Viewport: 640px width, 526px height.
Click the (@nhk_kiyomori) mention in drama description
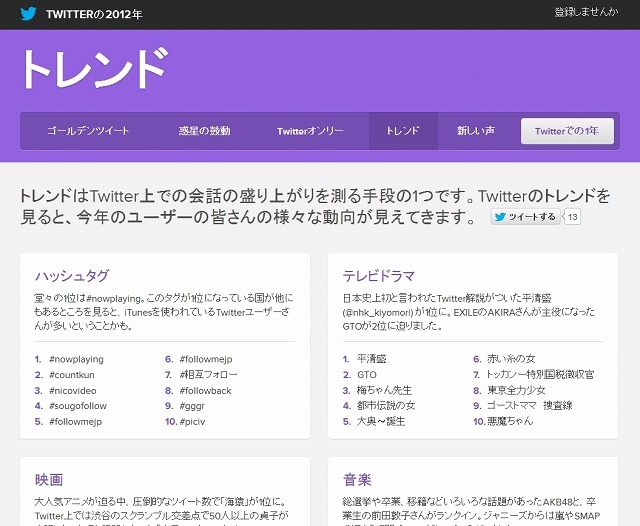378,313
